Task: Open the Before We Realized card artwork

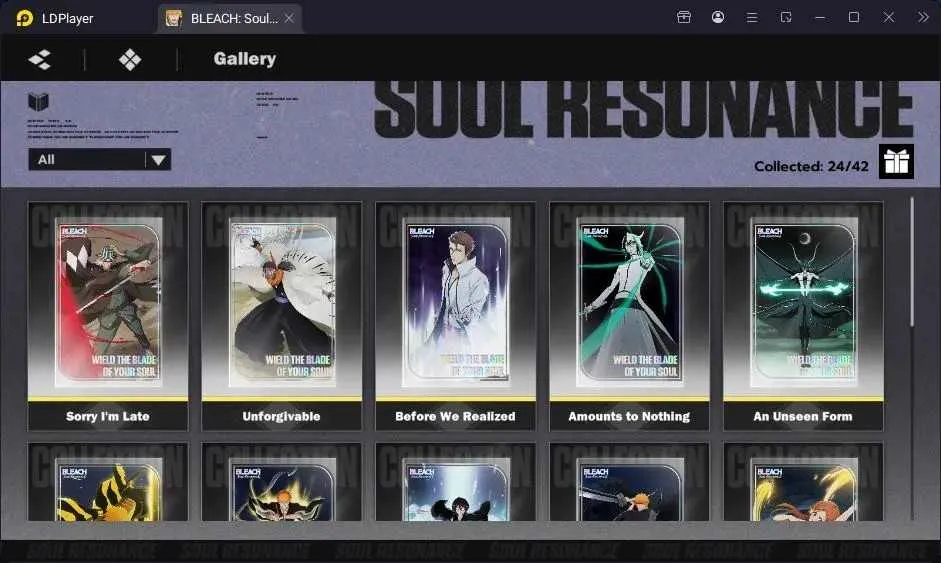Action: [455, 303]
